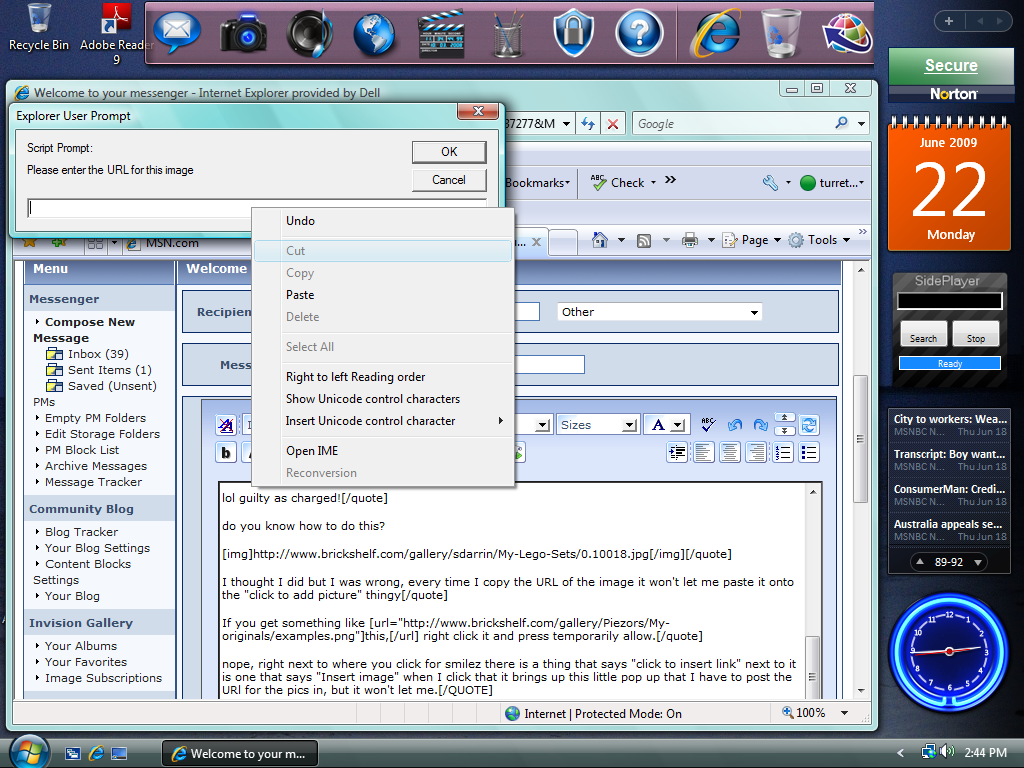1024x768 pixels.
Task: Open the Favorites star icon
Action: pos(29,242)
